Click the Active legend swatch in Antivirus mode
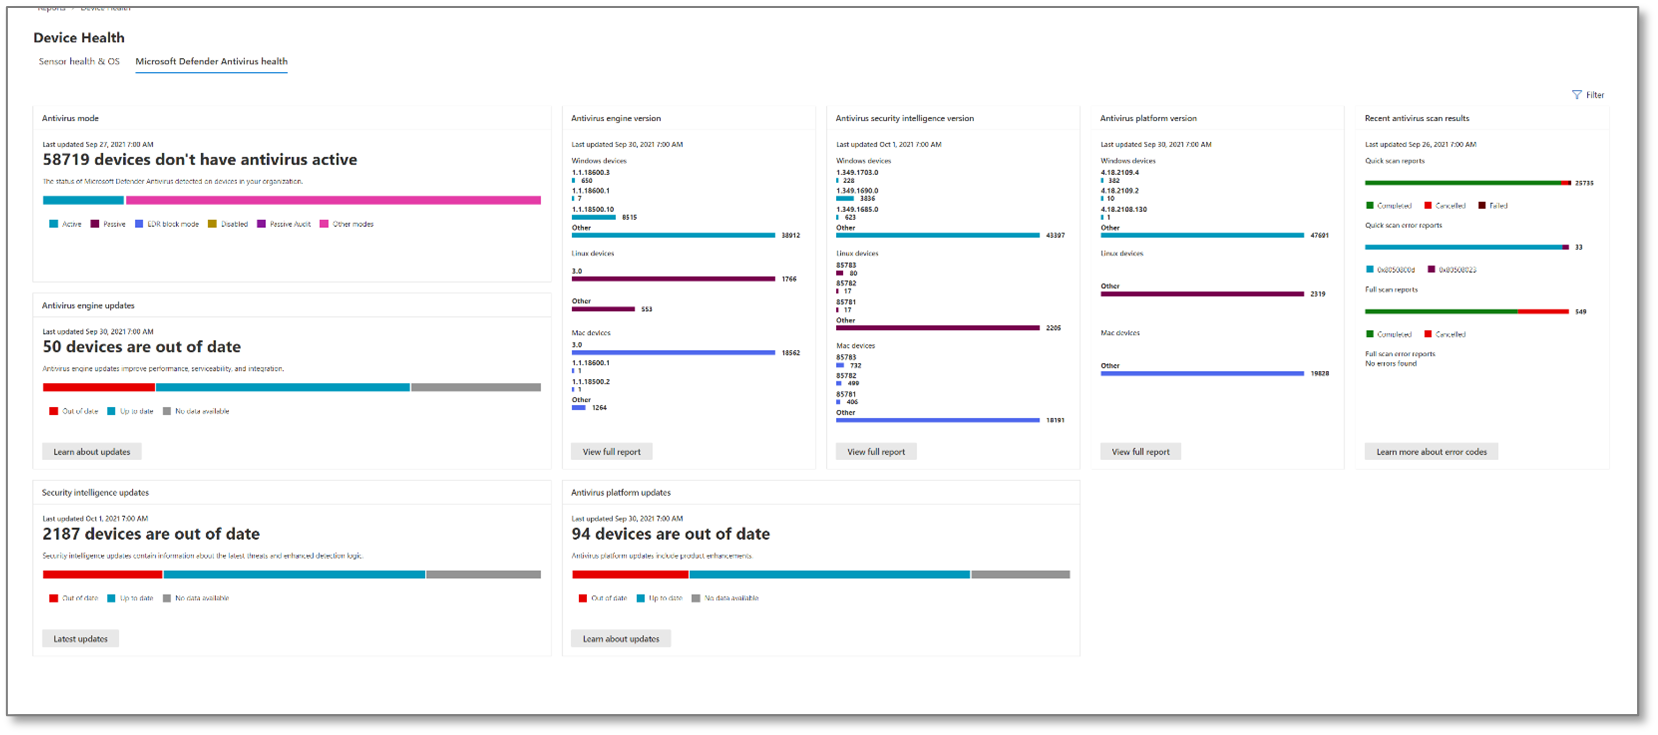The image size is (1658, 735). [x=54, y=224]
